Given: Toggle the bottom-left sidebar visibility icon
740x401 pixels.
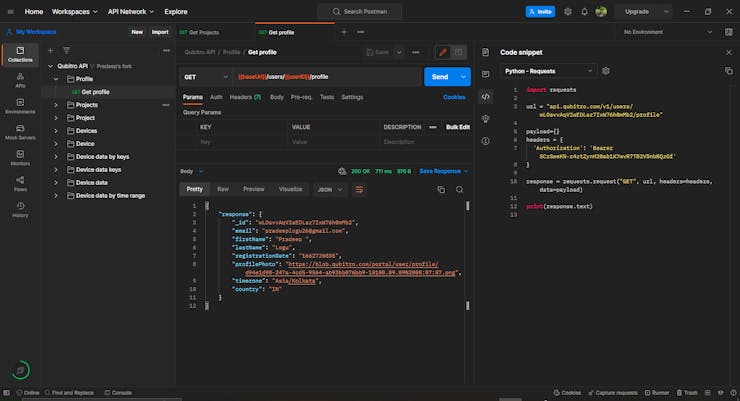Looking at the screenshot, I should click(x=8, y=393).
